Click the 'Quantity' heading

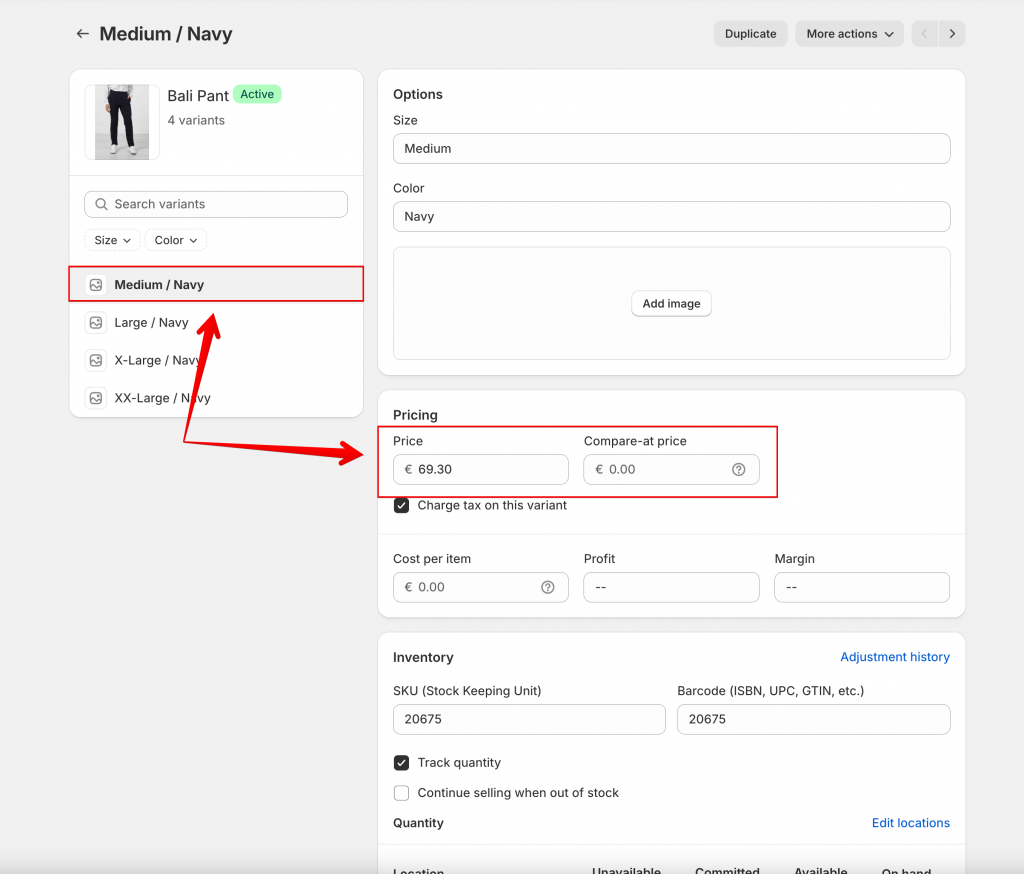pyautogui.click(x=418, y=823)
